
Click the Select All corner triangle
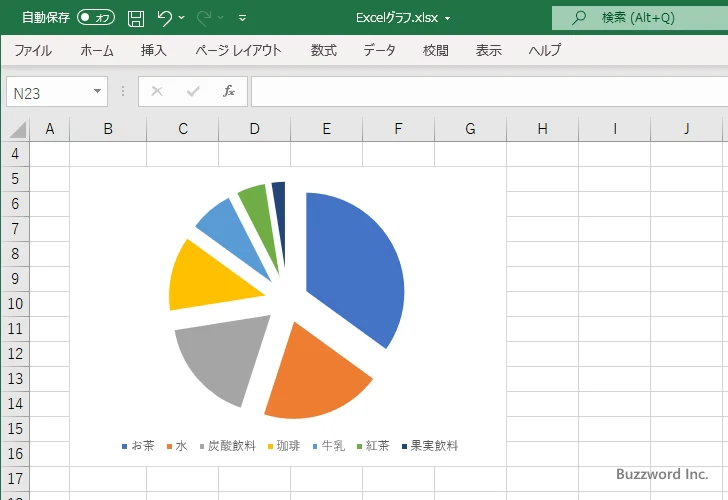coord(17,129)
